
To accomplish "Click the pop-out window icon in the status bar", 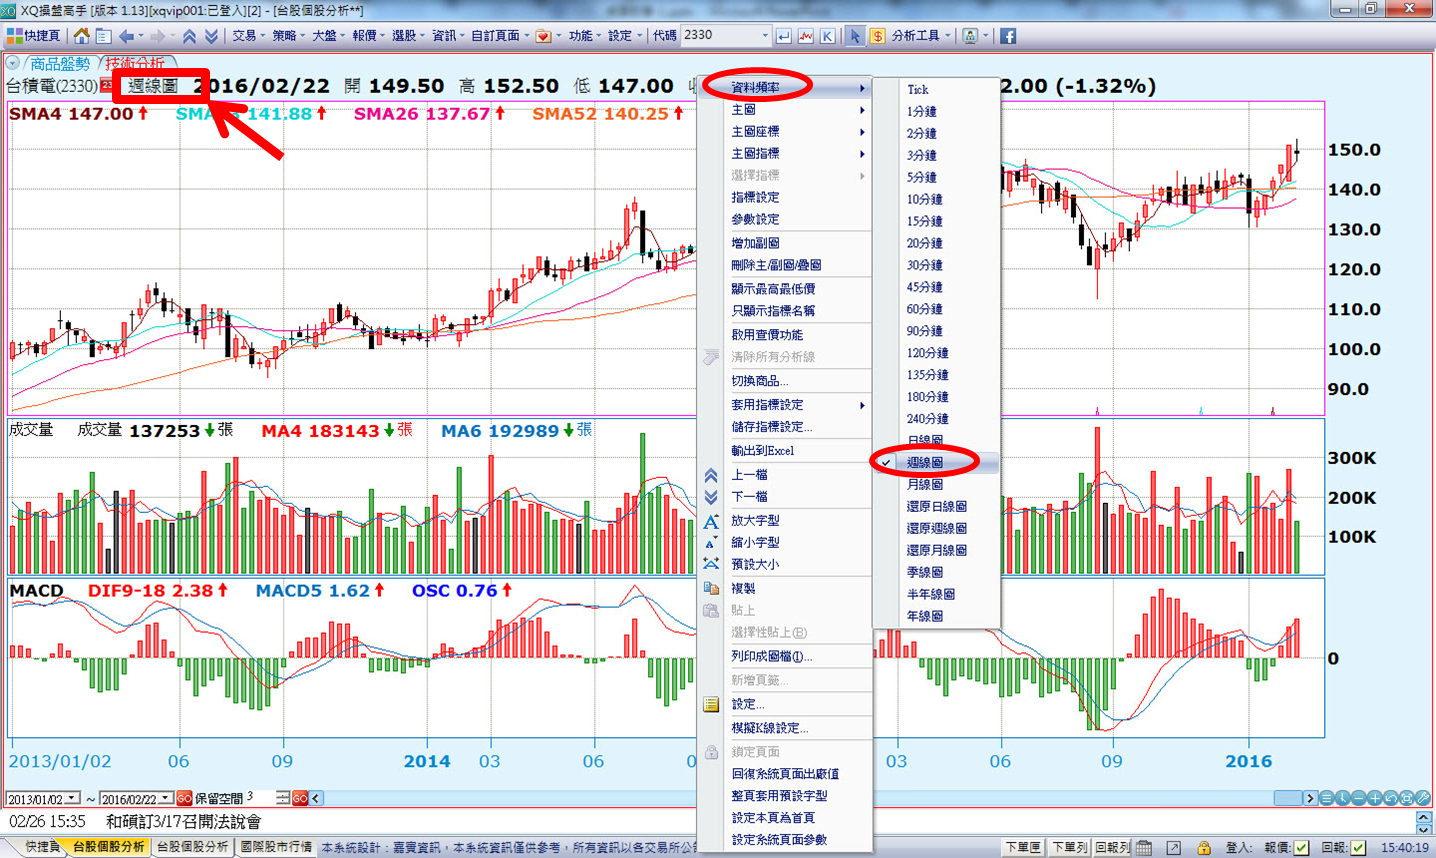I will (1174, 848).
